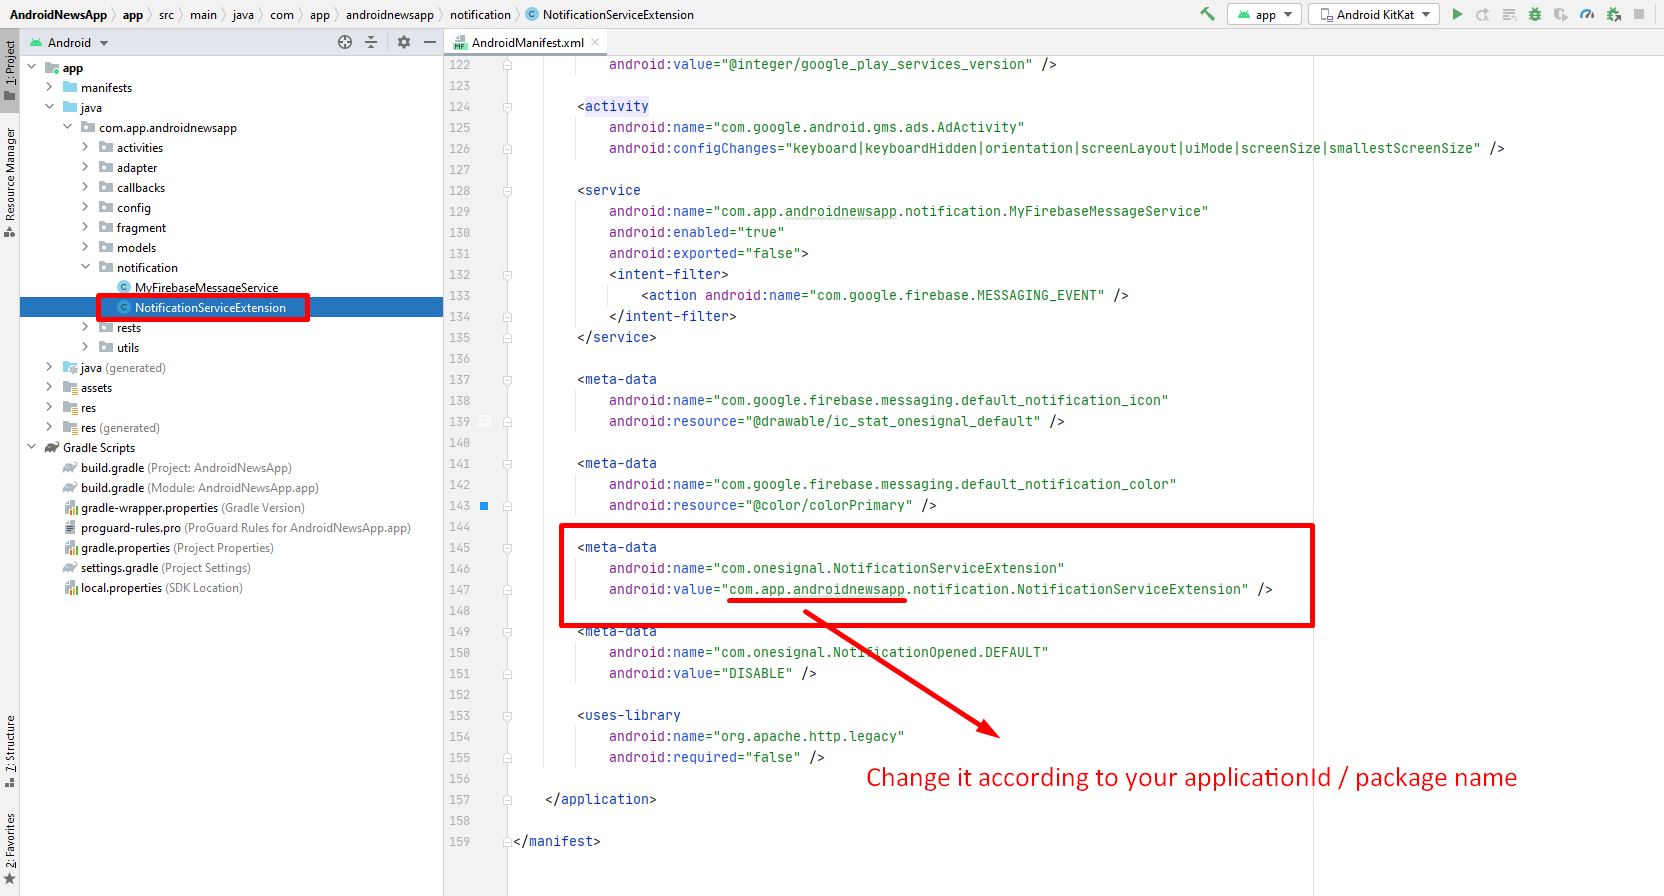Click the closing </manifest> tag
Image resolution: width=1664 pixels, height=896 pixels.
(x=556, y=842)
